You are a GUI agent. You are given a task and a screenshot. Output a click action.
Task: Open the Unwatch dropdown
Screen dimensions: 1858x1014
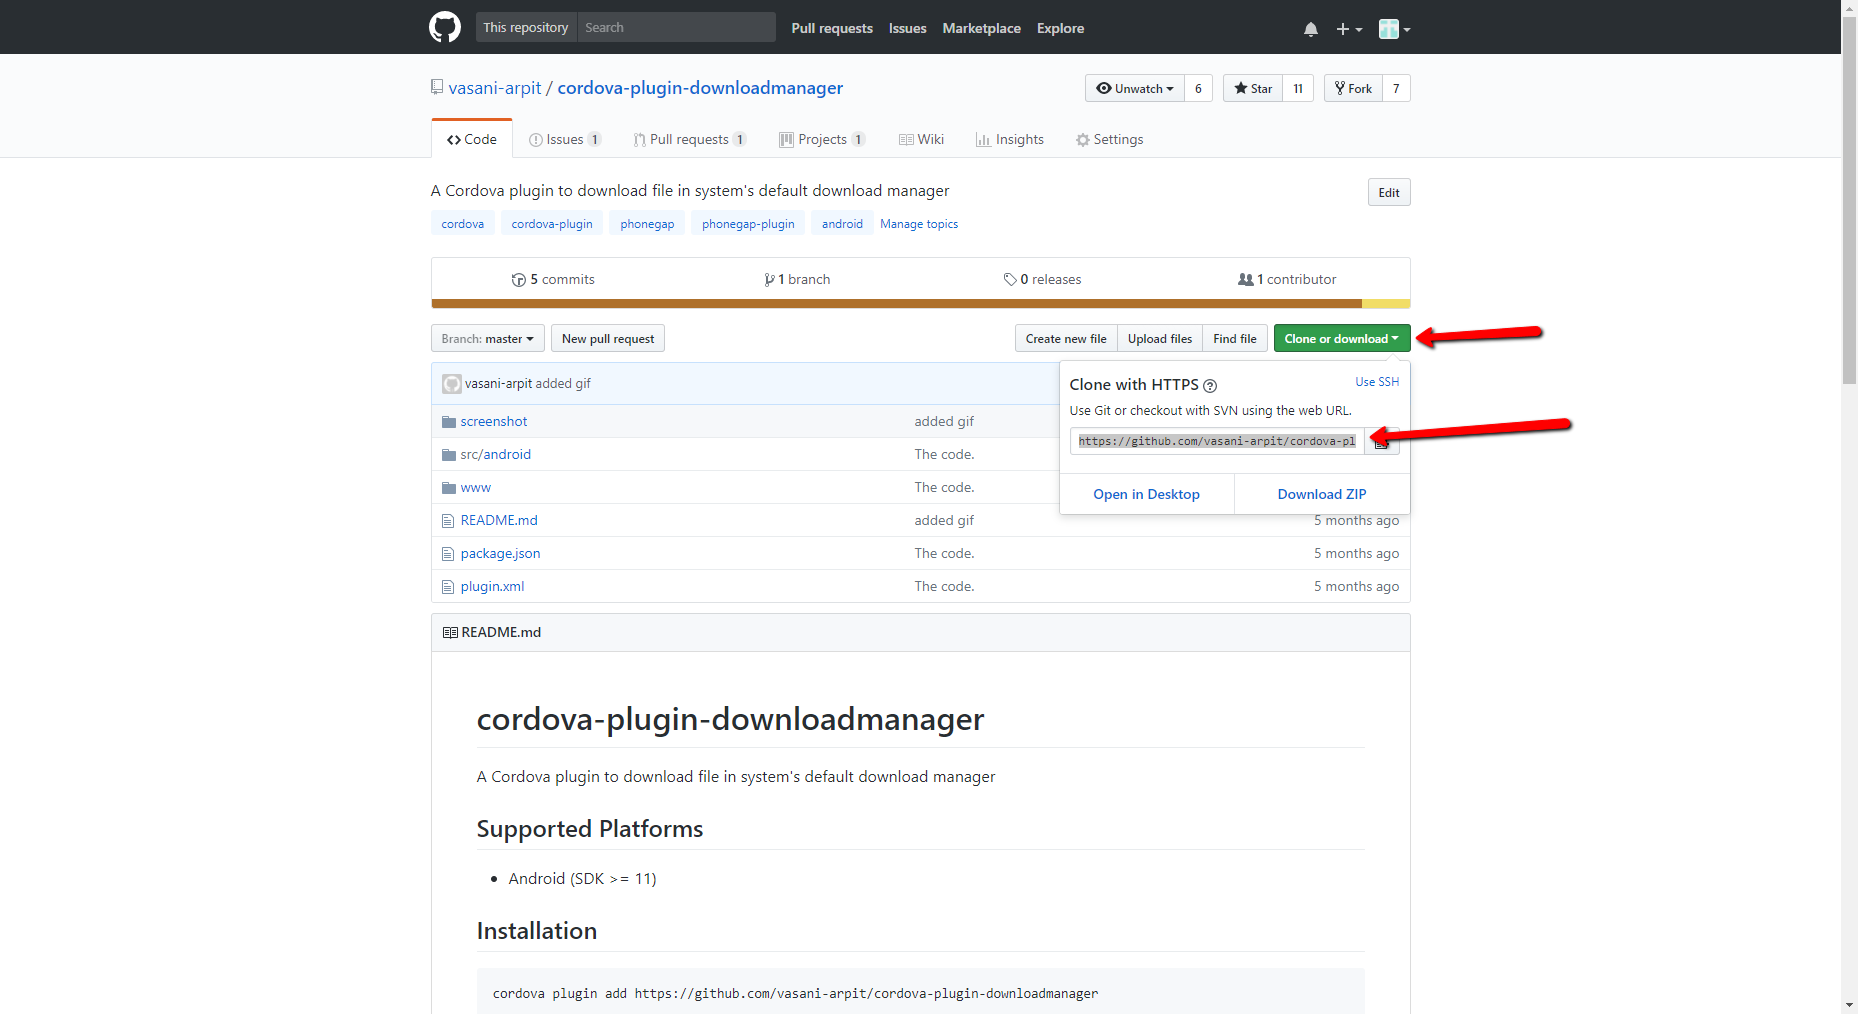pyautogui.click(x=1135, y=89)
